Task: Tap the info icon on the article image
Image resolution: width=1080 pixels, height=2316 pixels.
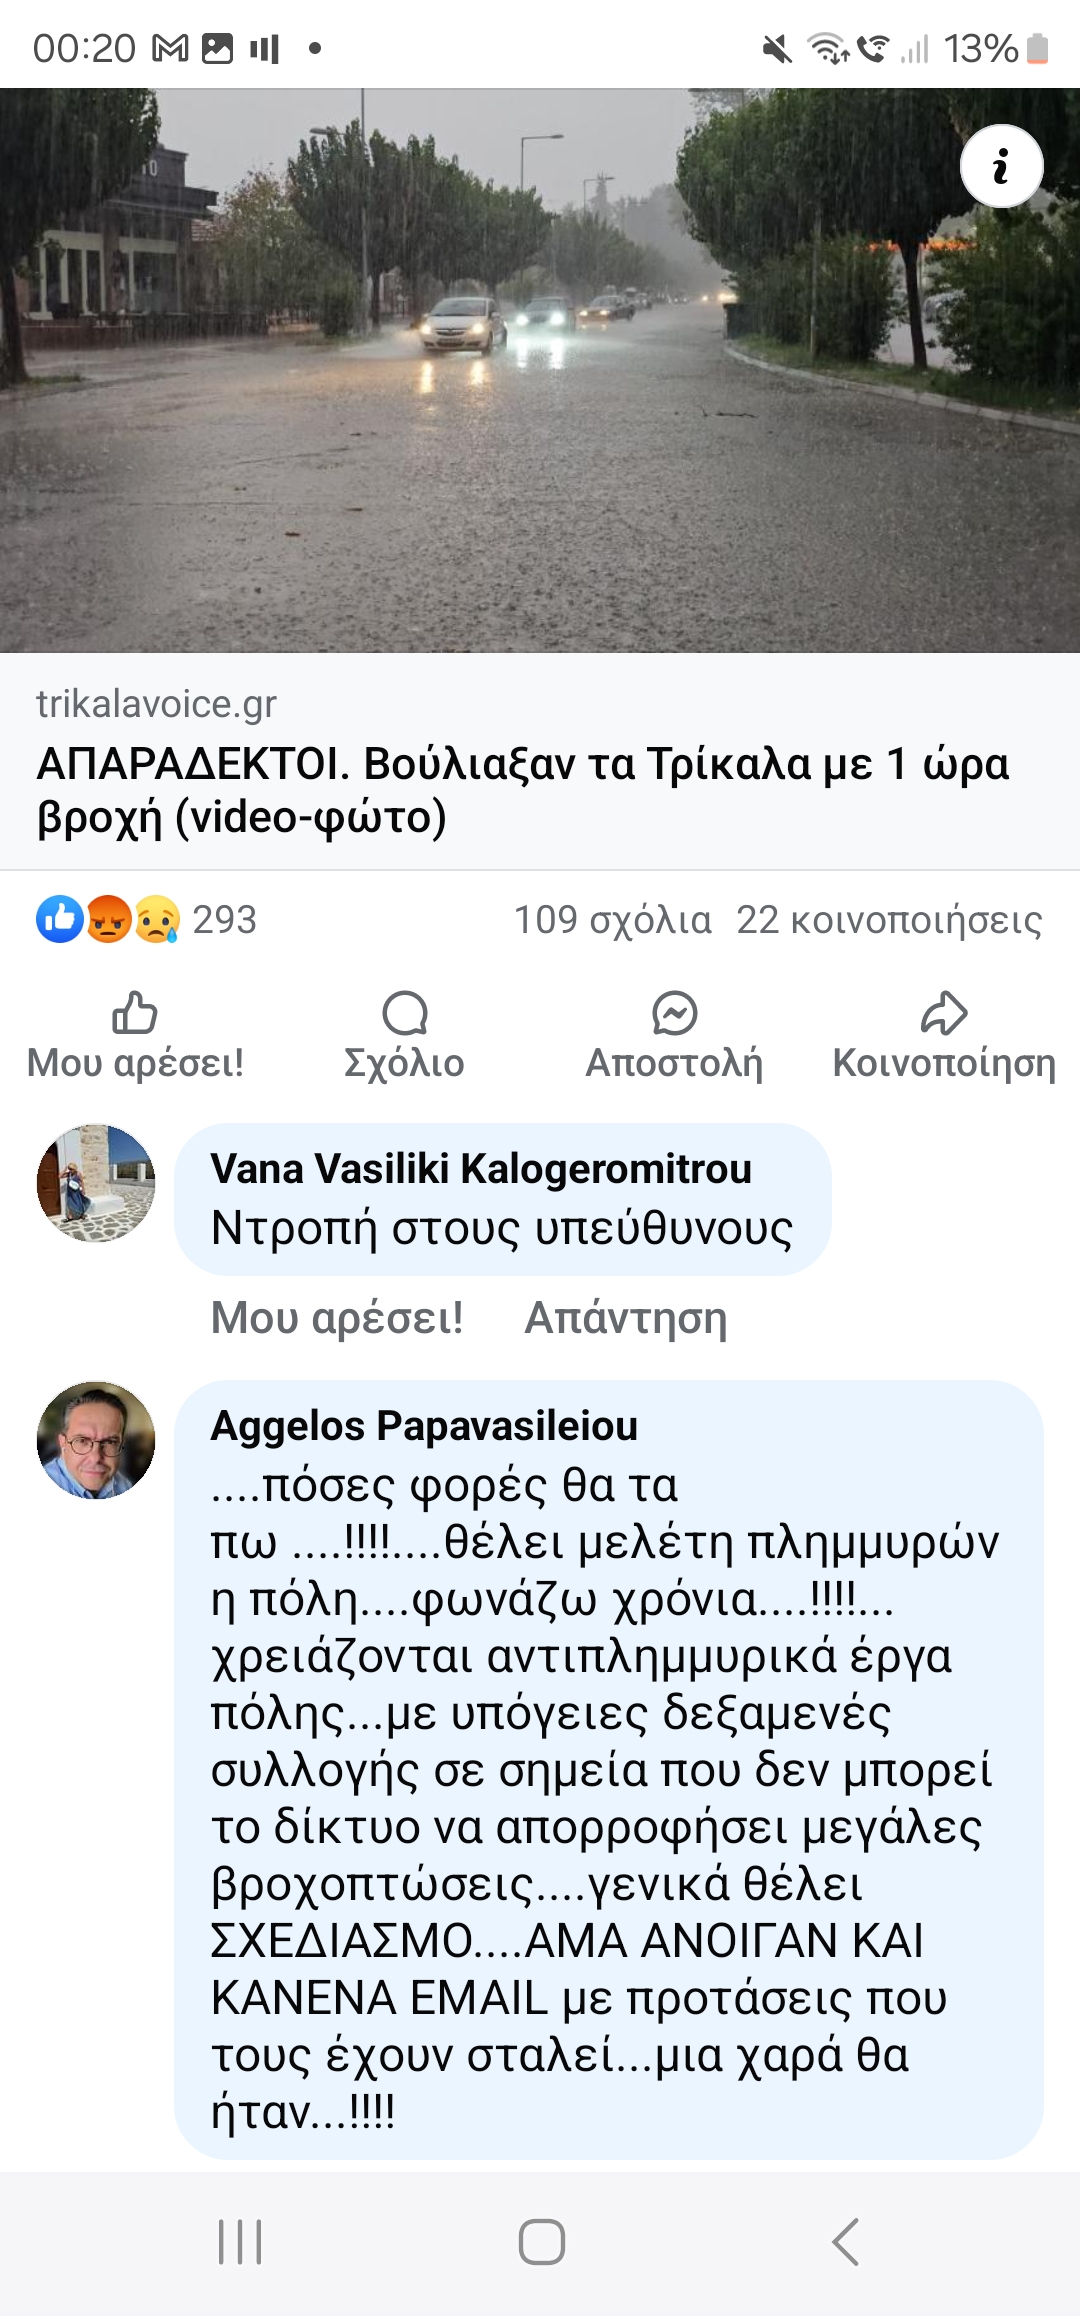Action: coord(1001,166)
